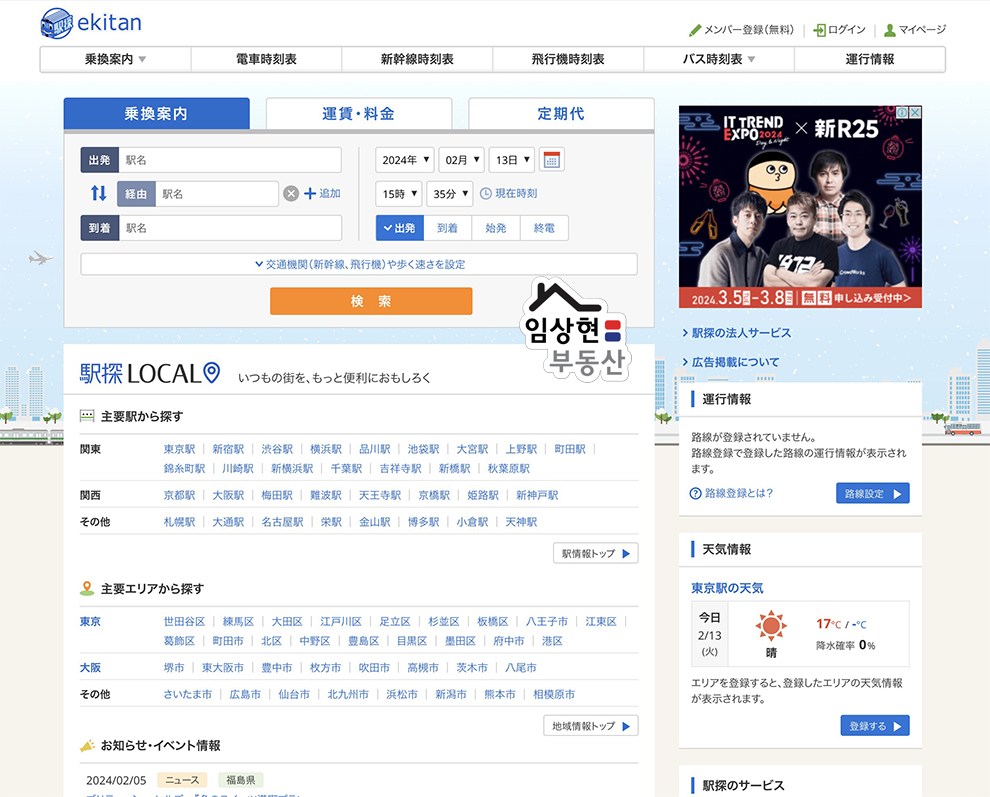Open the 札幌駅 station link
The width and height of the screenshot is (990, 797).
point(179,522)
